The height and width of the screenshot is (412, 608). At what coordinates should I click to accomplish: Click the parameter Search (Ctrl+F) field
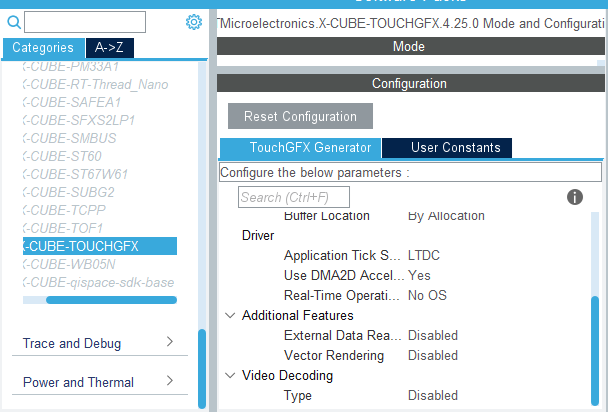click(x=294, y=197)
